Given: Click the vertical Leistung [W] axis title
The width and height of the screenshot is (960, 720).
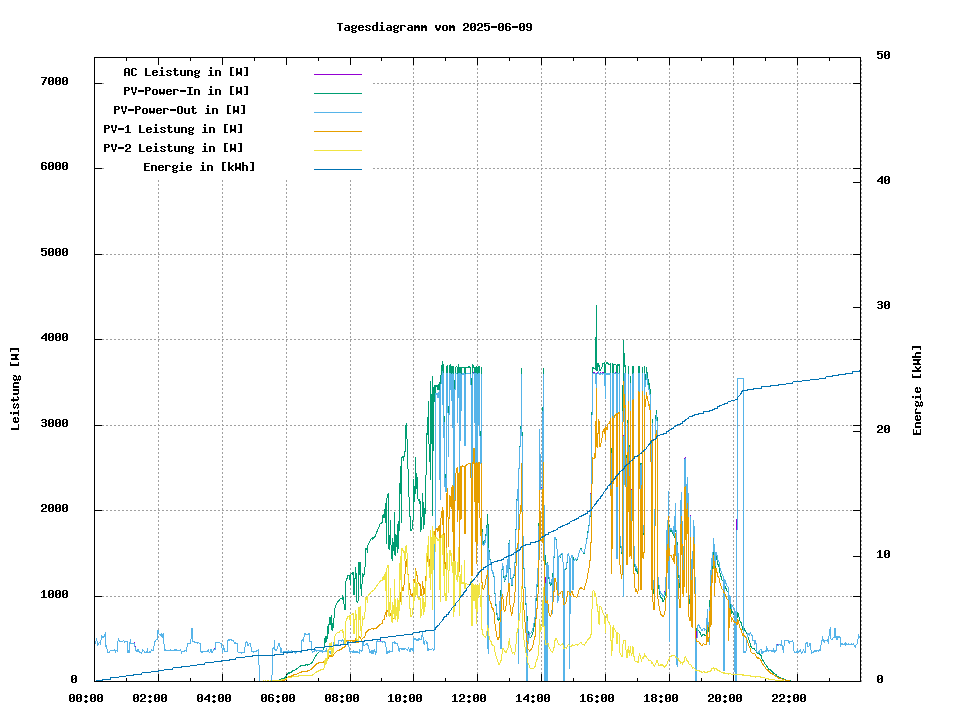Looking at the screenshot, I should tap(16, 389).
